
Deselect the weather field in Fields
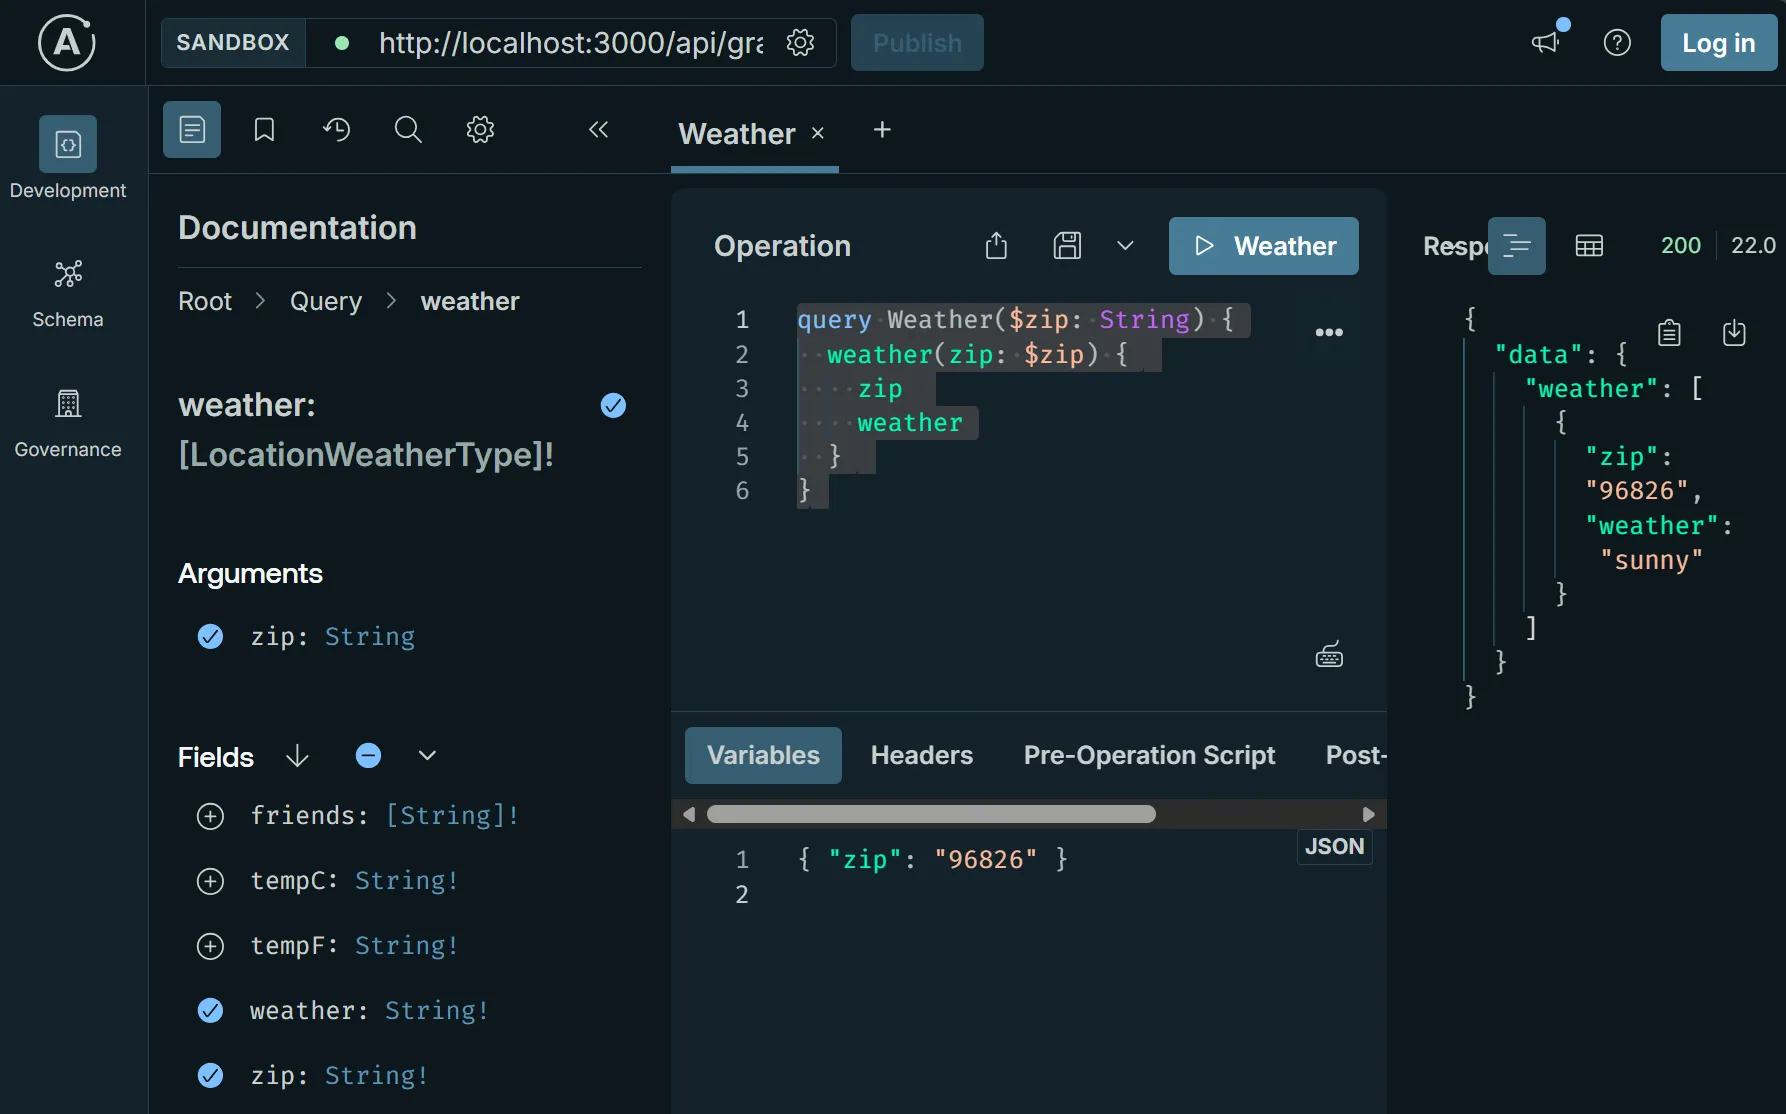pos(210,1010)
